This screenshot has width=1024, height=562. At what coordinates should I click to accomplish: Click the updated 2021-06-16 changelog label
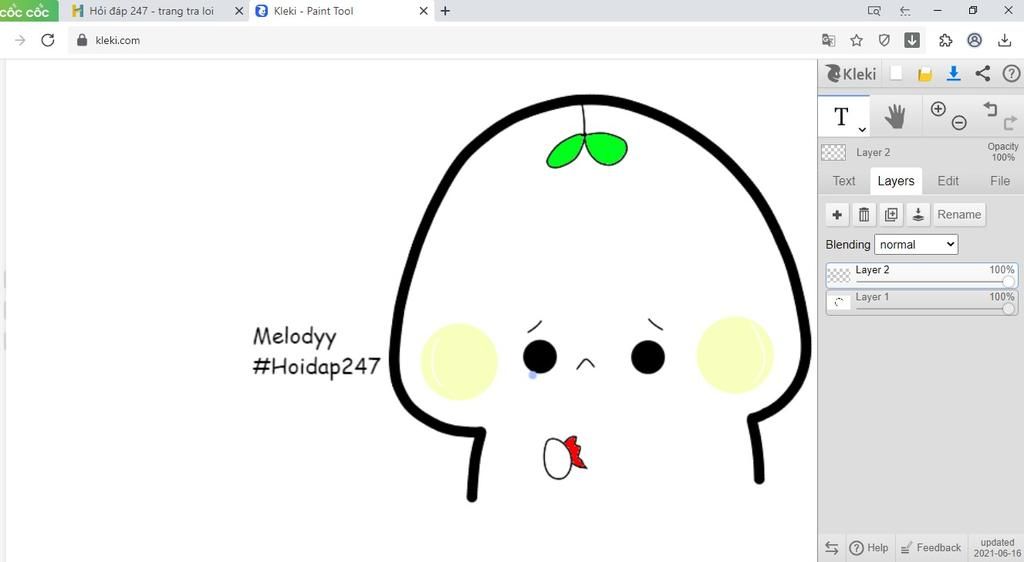(x=997, y=548)
